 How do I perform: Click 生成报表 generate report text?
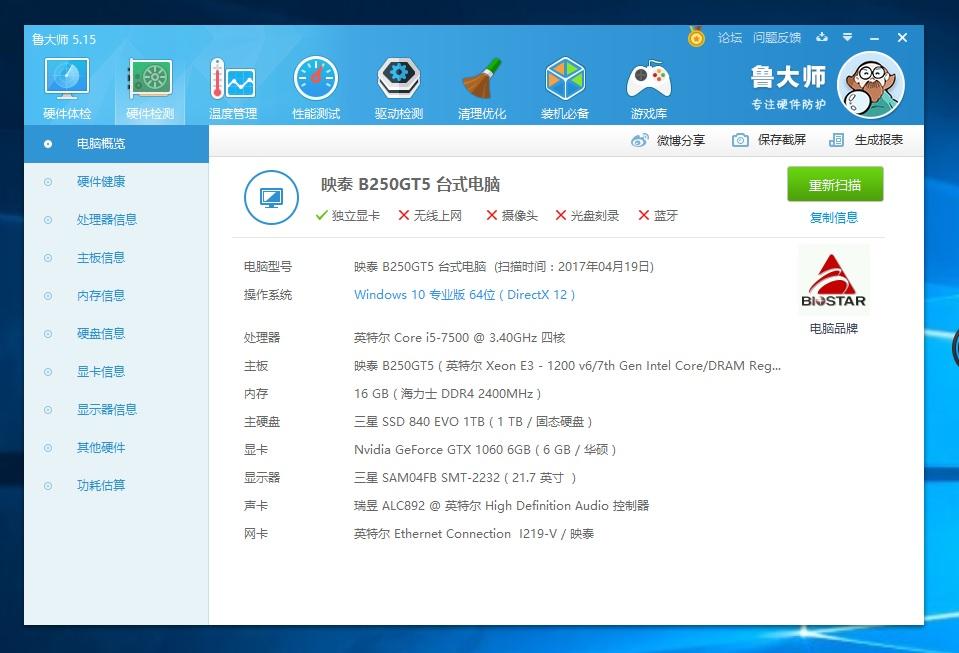pyautogui.click(x=879, y=140)
